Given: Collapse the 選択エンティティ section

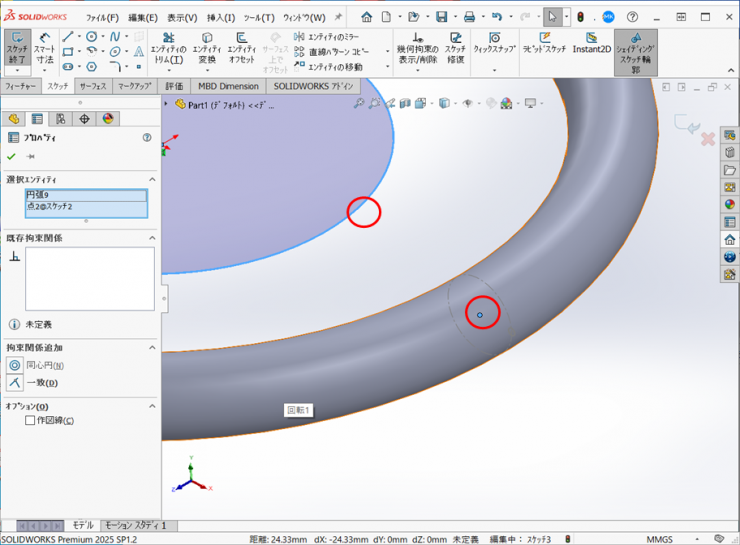Looking at the screenshot, I should (x=152, y=179).
